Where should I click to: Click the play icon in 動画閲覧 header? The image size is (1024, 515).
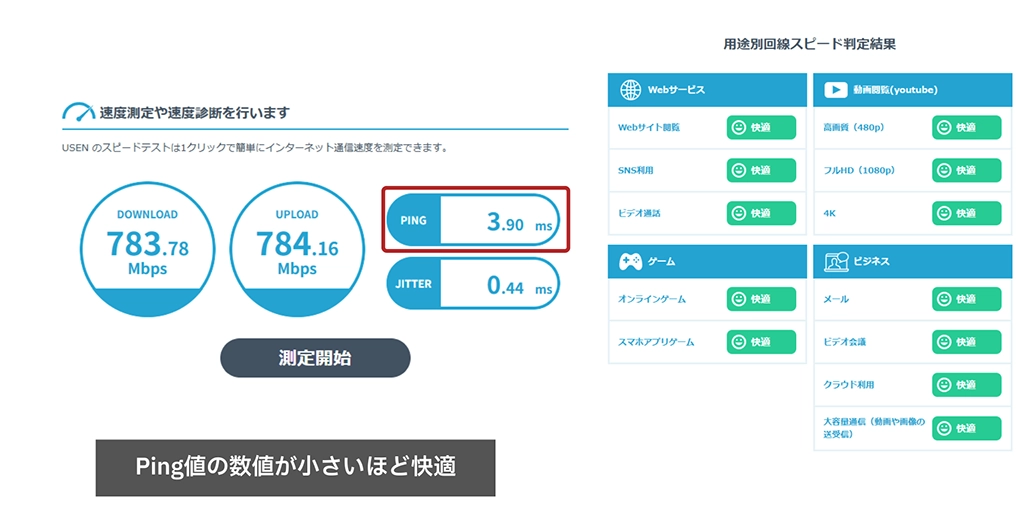point(836,90)
